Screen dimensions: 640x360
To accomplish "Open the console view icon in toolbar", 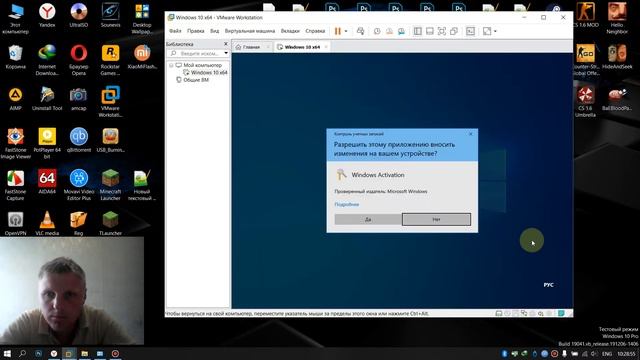I will click(471, 31).
